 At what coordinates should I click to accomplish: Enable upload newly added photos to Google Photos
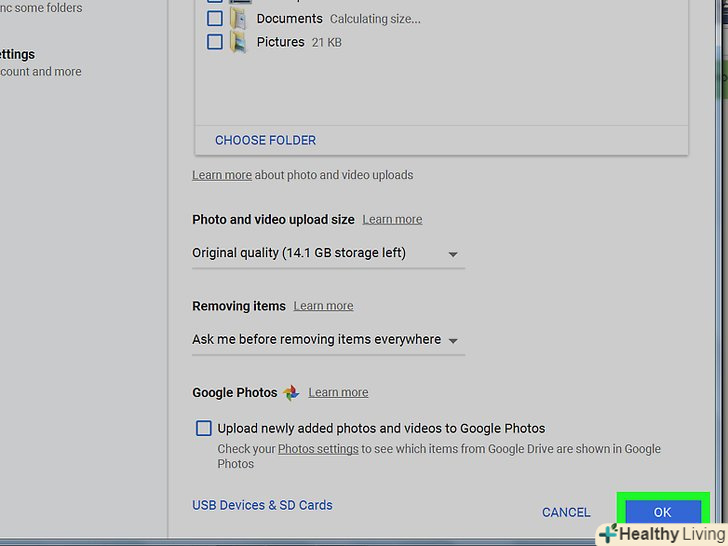click(204, 428)
